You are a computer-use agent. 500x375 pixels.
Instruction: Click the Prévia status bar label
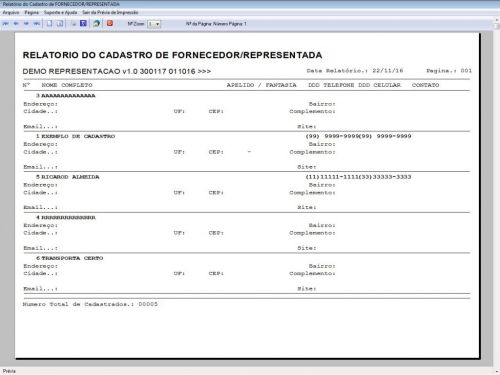click(x=9, y=371)
